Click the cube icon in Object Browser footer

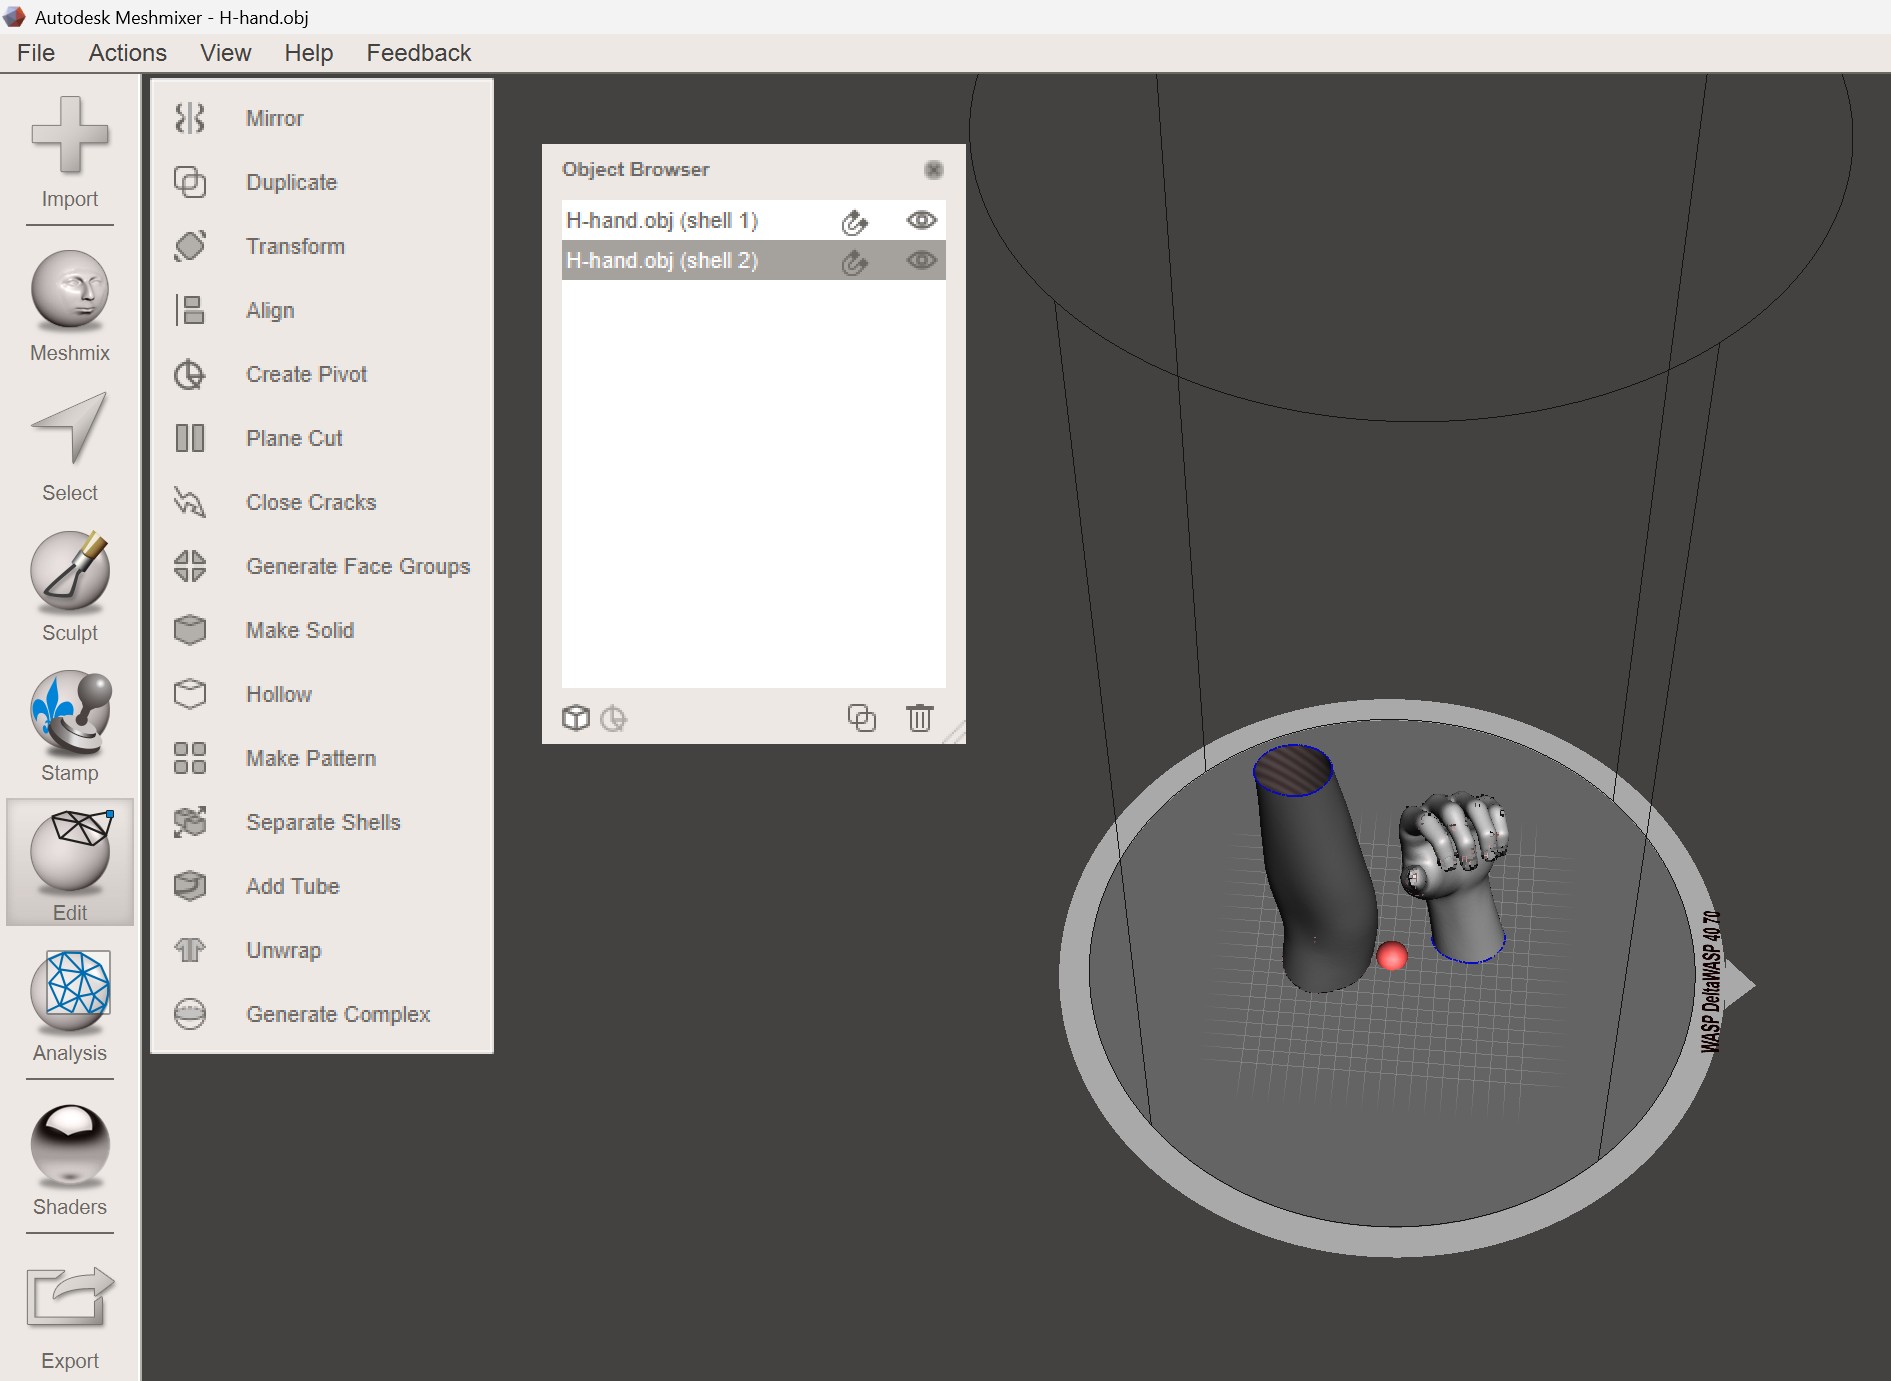click(x=576, y=718)
